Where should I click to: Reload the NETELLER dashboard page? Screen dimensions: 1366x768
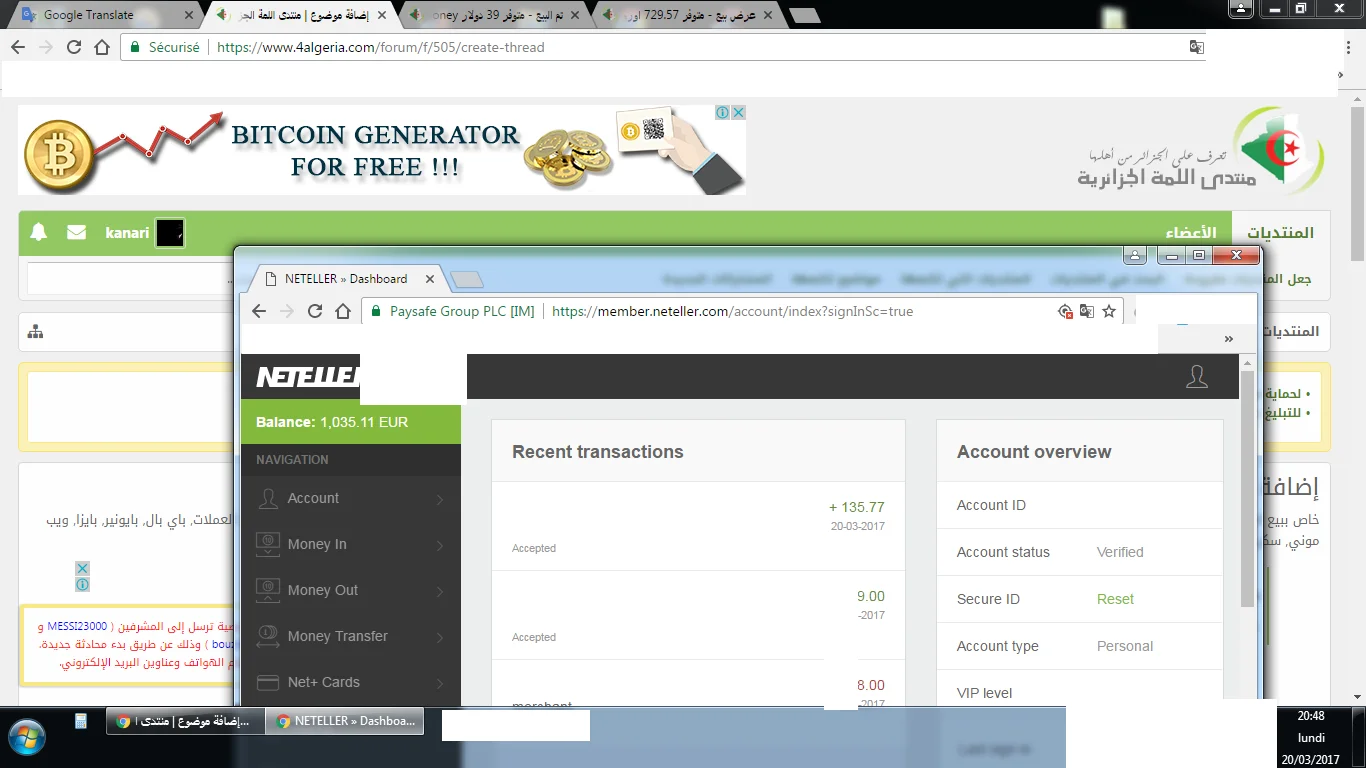coord(315,311)
